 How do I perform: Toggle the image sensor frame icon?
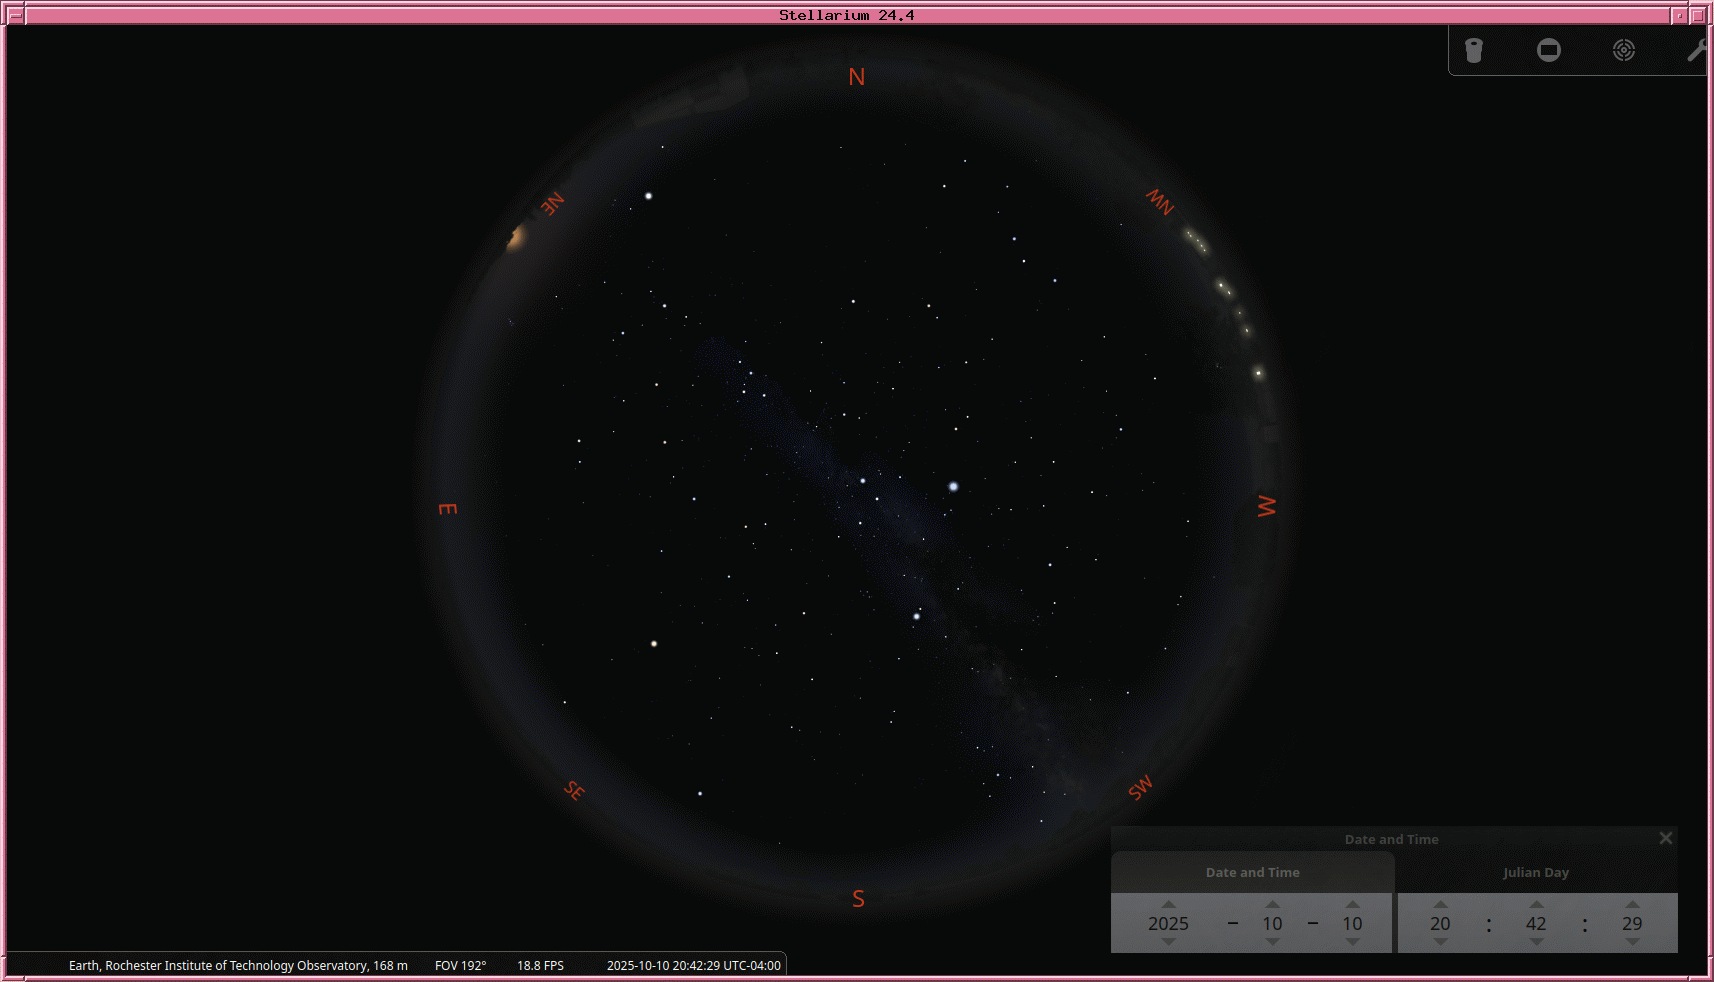(x=1548, y=51)
